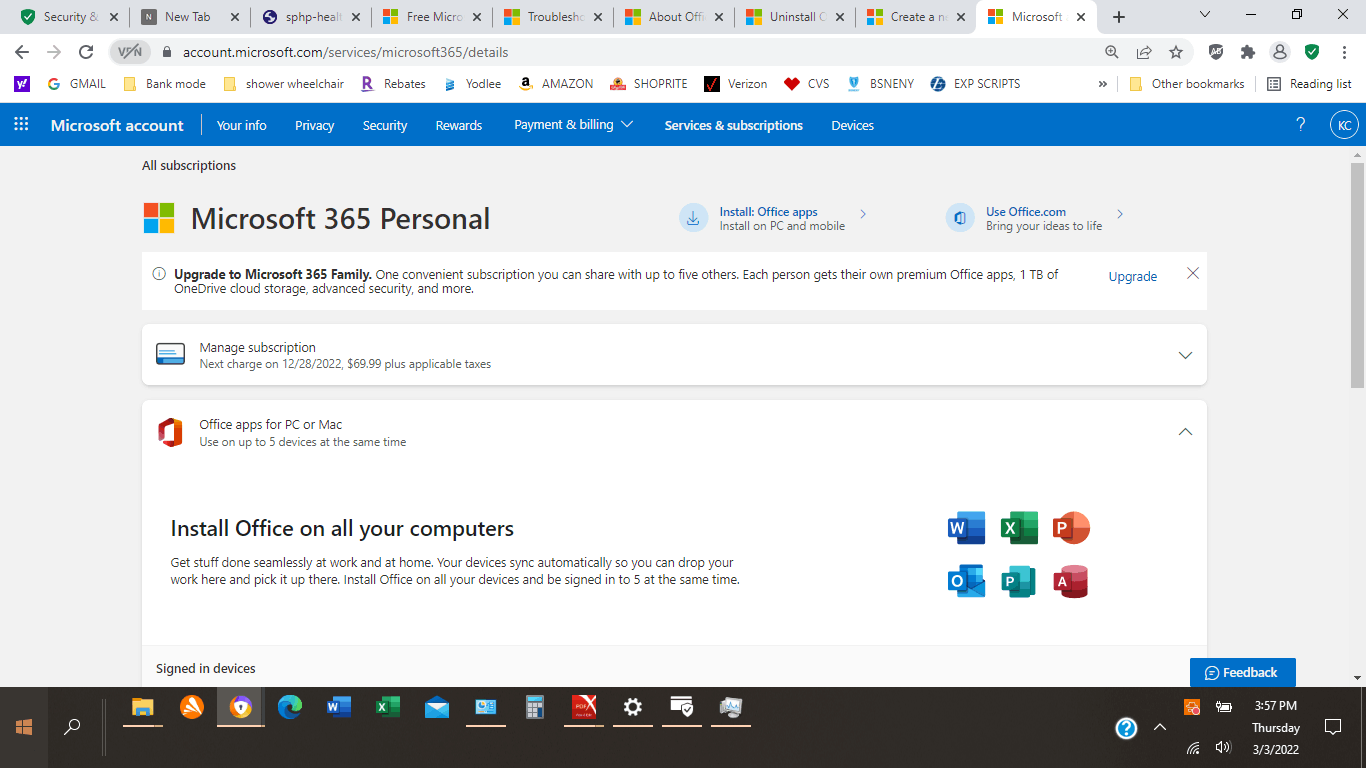The image size is (1366, 768).
Task: Bookmark this page with star icon
Action: point(1176,52)
